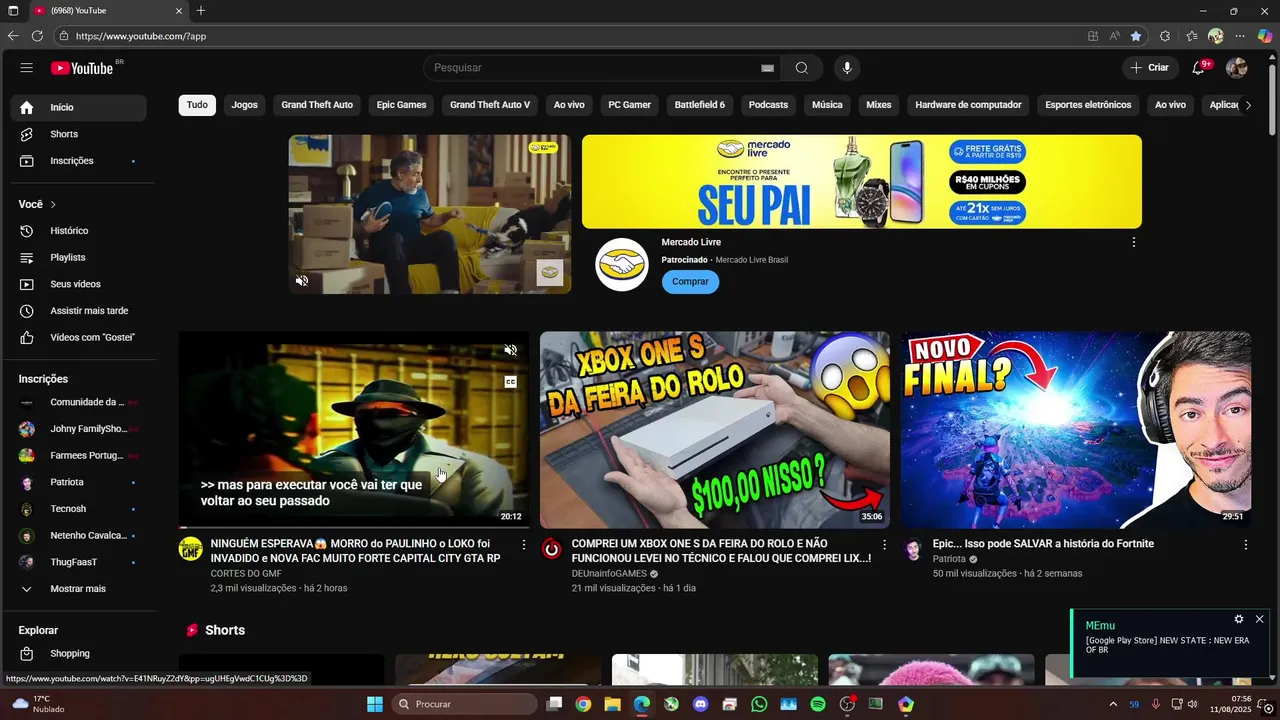Unmute the Mercado Livre ad video
This screenshot has width=1280, height=720.
(302, 281)
